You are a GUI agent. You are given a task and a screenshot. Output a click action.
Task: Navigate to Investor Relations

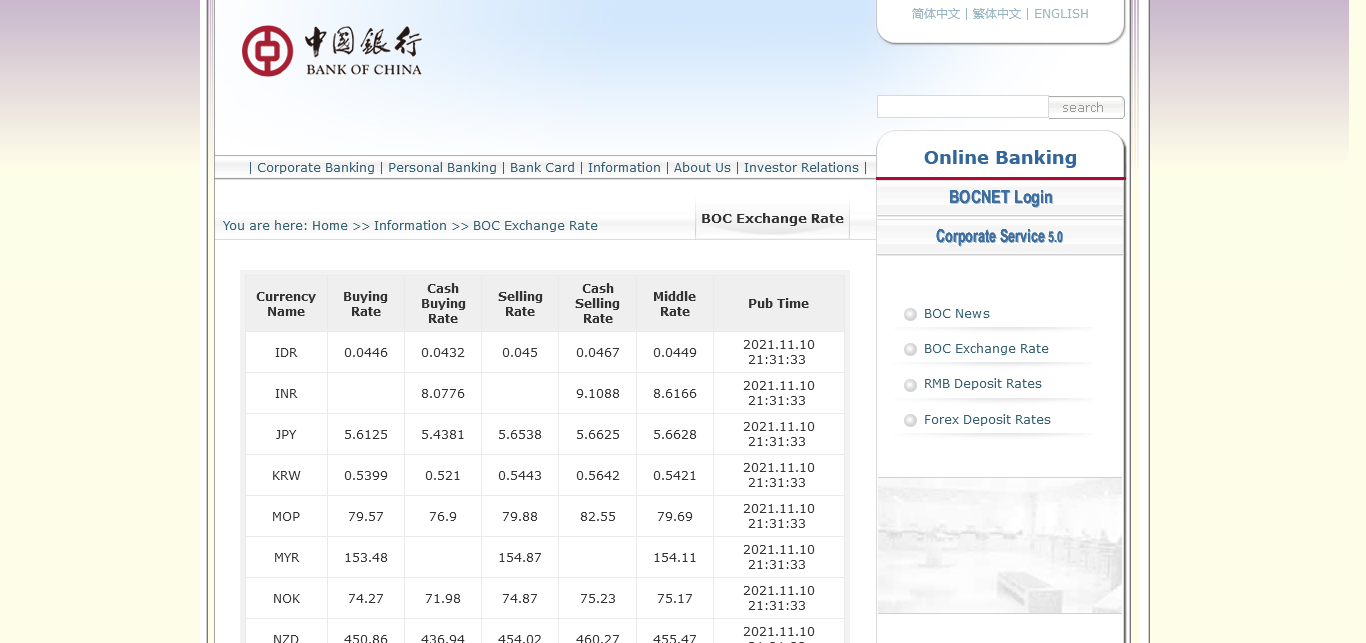pos(801,168)
